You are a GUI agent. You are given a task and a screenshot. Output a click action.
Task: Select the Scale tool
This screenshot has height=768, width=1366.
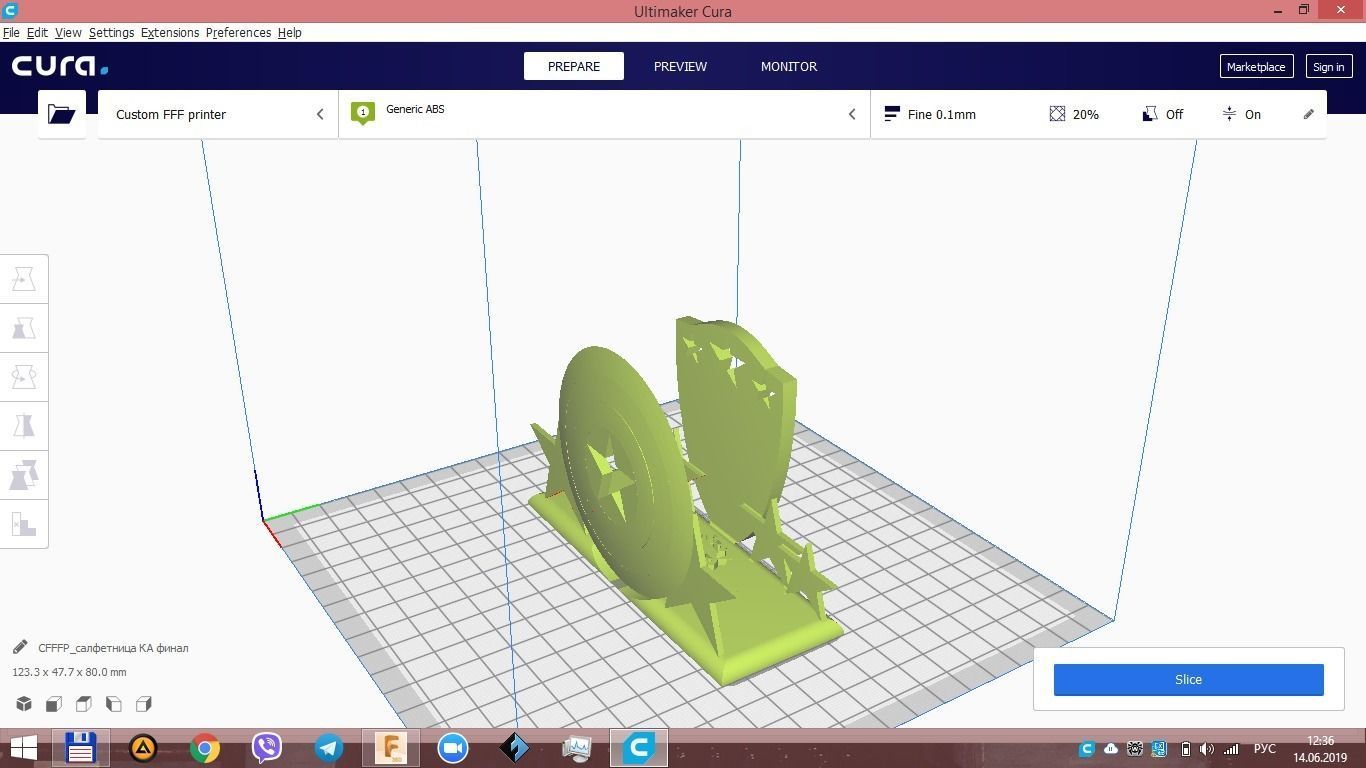[x=24, y=328]
